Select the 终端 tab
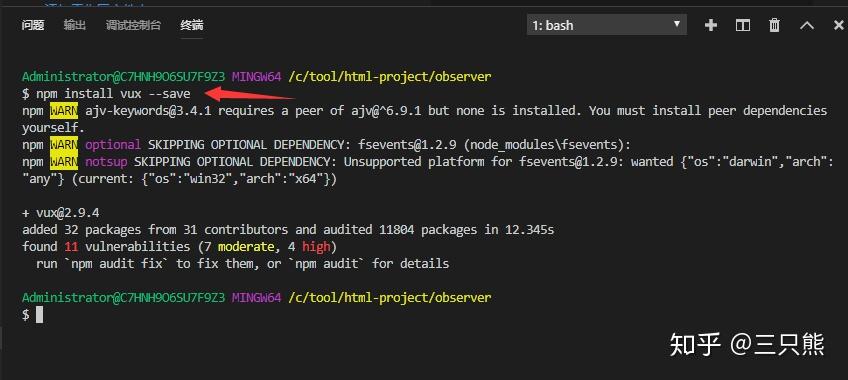 click(x=191, y=25)
